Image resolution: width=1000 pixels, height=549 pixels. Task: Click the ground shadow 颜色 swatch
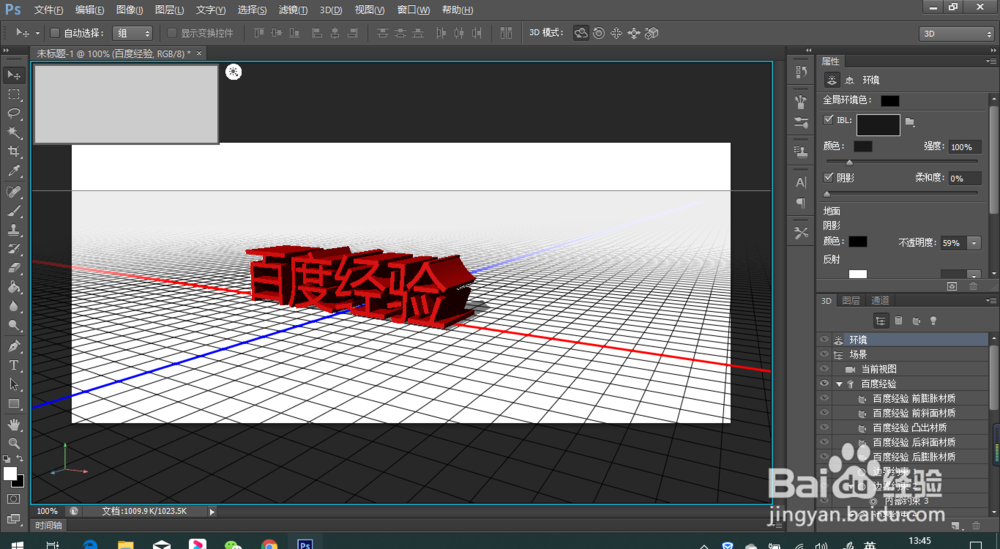[x=858, y=242]
